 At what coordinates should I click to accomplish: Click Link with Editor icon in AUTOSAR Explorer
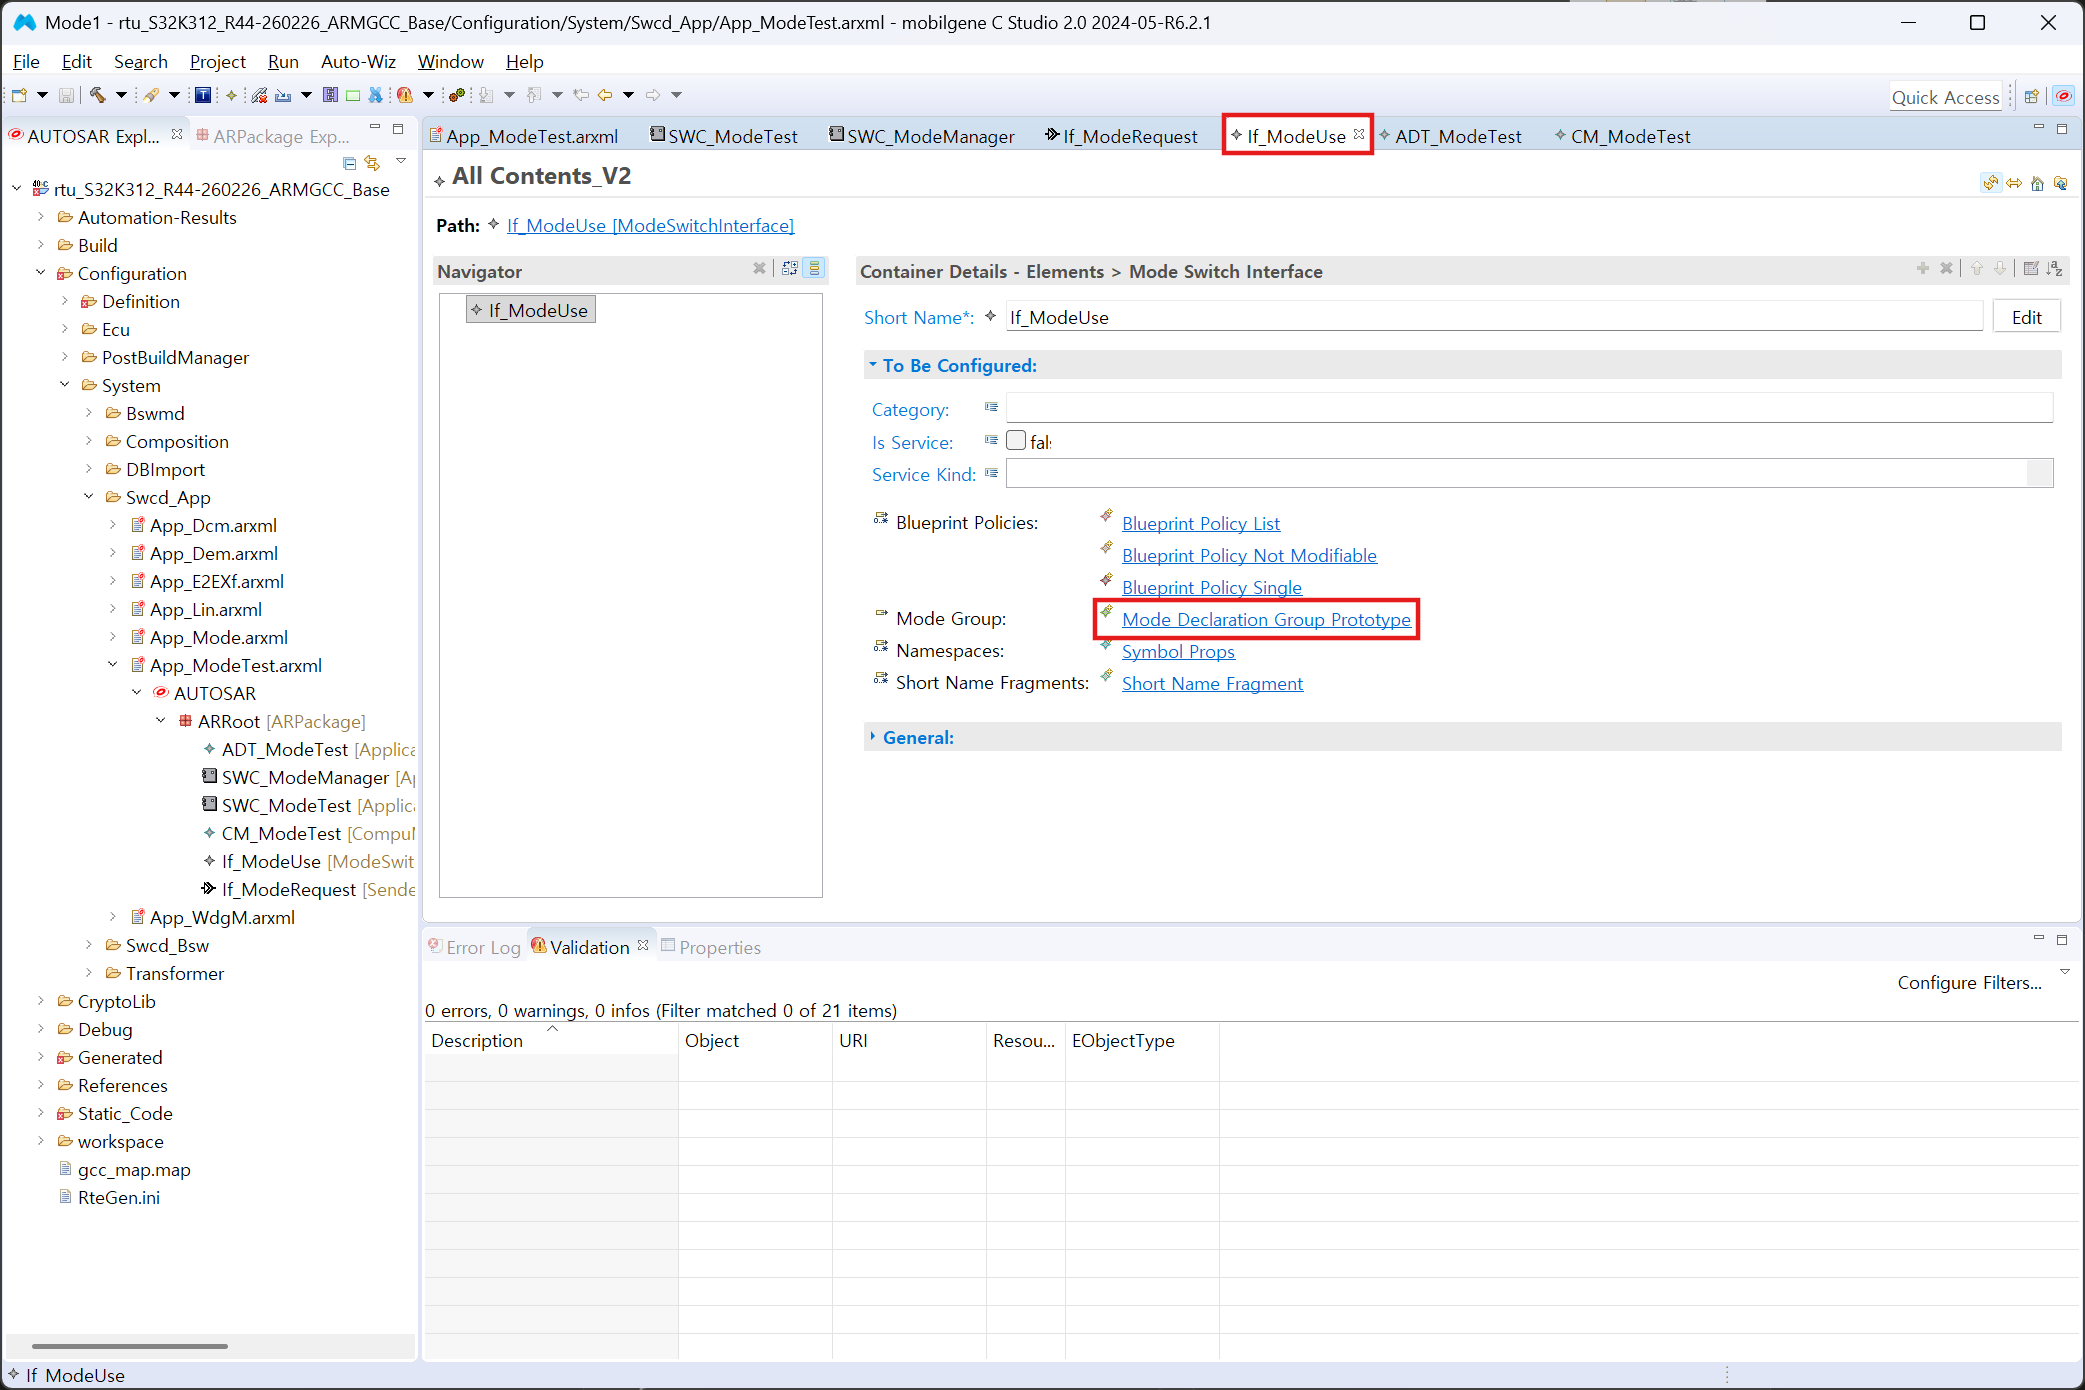tap(372, 162)
